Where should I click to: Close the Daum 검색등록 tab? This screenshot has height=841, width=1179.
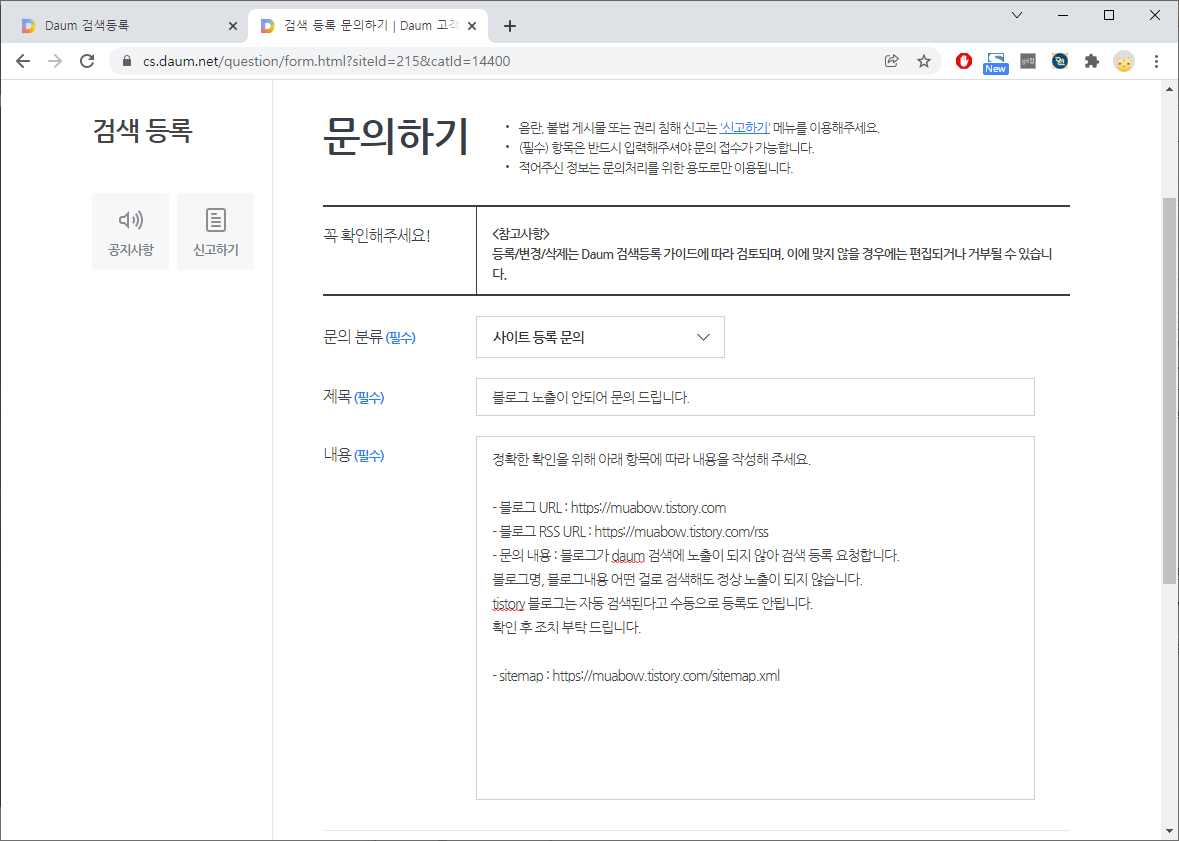[232, 26]
